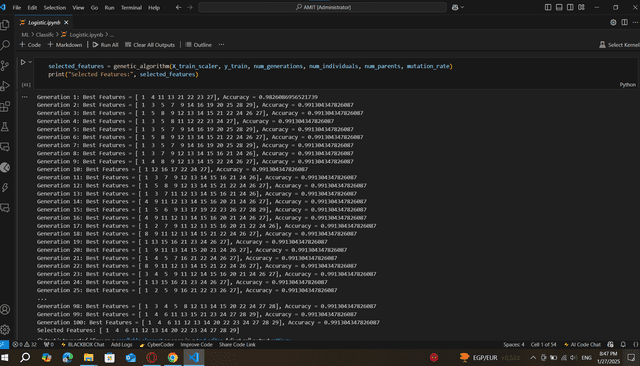Open BLACKBOX Chat from status bar
The width and height of the screenshot is (640, 366).
click(82, 344)
